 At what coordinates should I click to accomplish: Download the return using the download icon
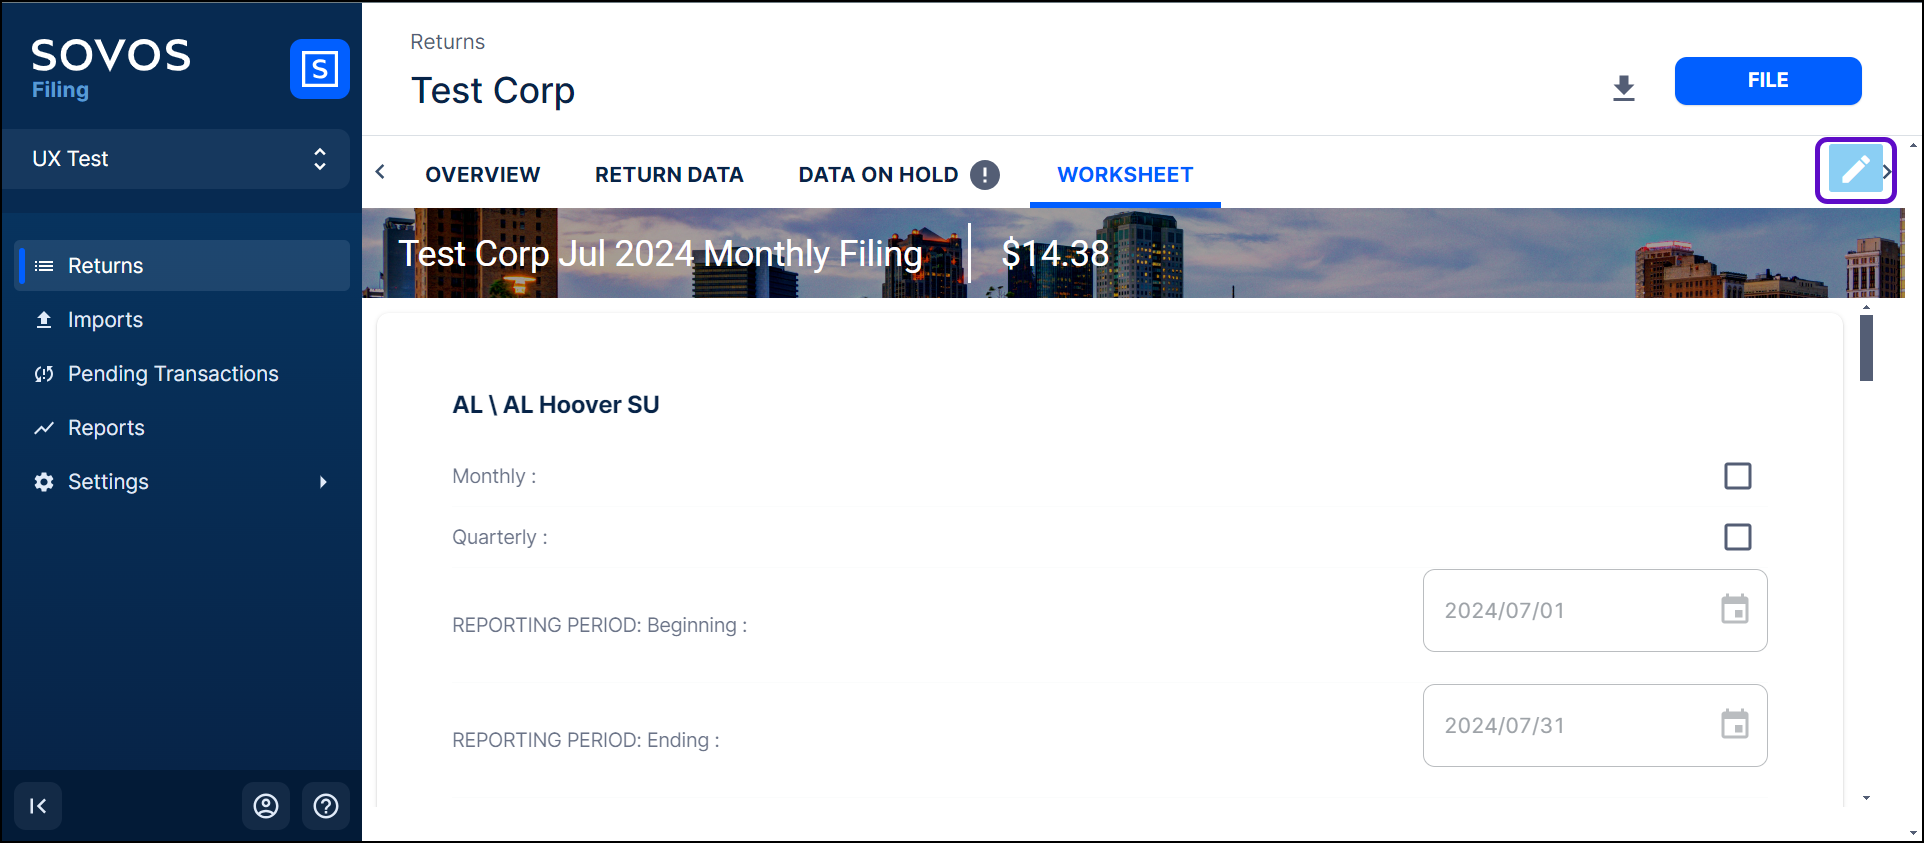click(x=1624, y=88)
